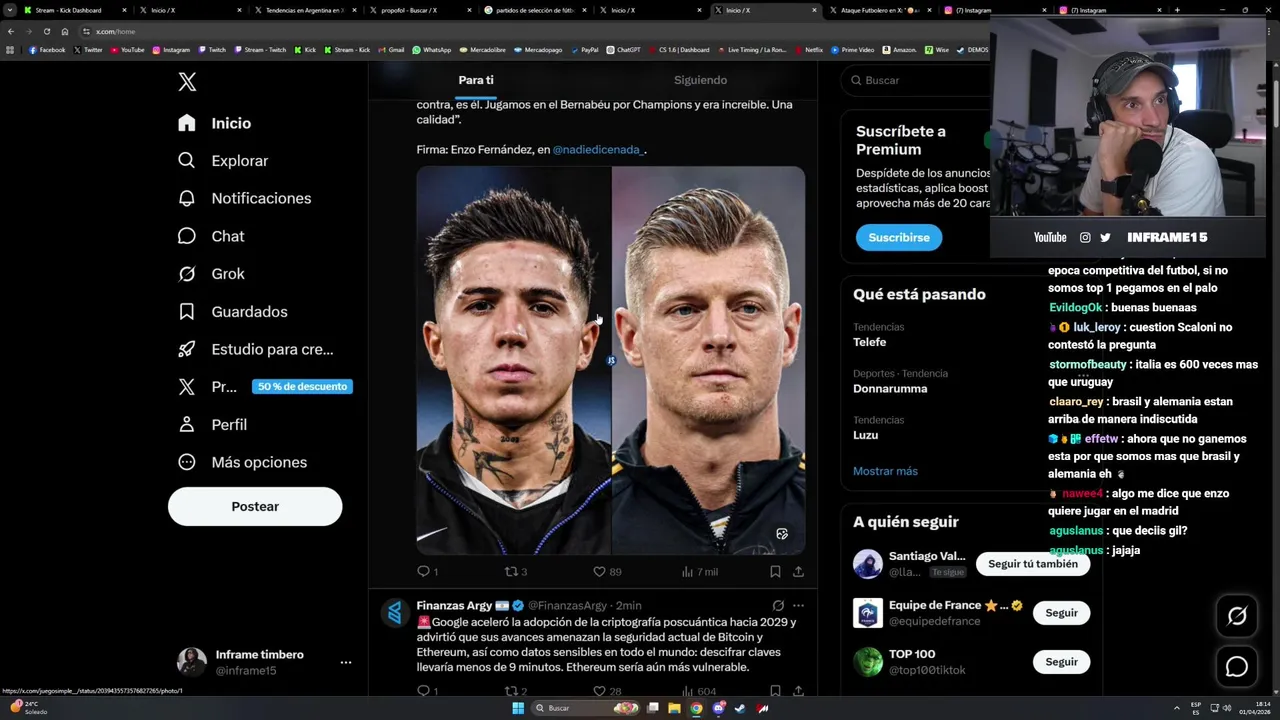Bookmark the Enzo Fernández post
The width and height of the screenshot is (1280, 720).
coord(775,572)
